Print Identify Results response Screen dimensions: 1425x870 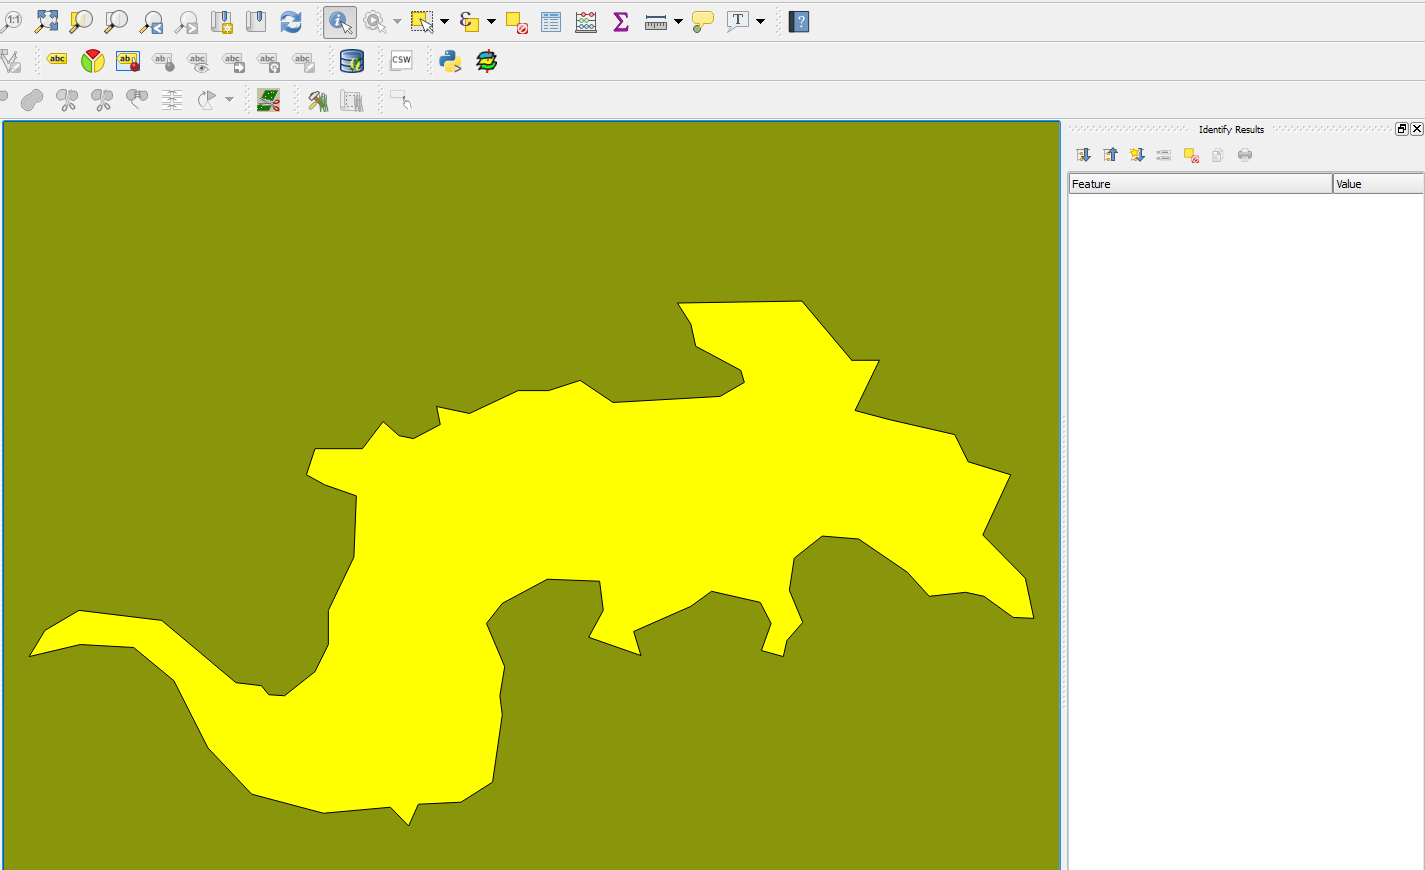click(x=1245, y=155)
